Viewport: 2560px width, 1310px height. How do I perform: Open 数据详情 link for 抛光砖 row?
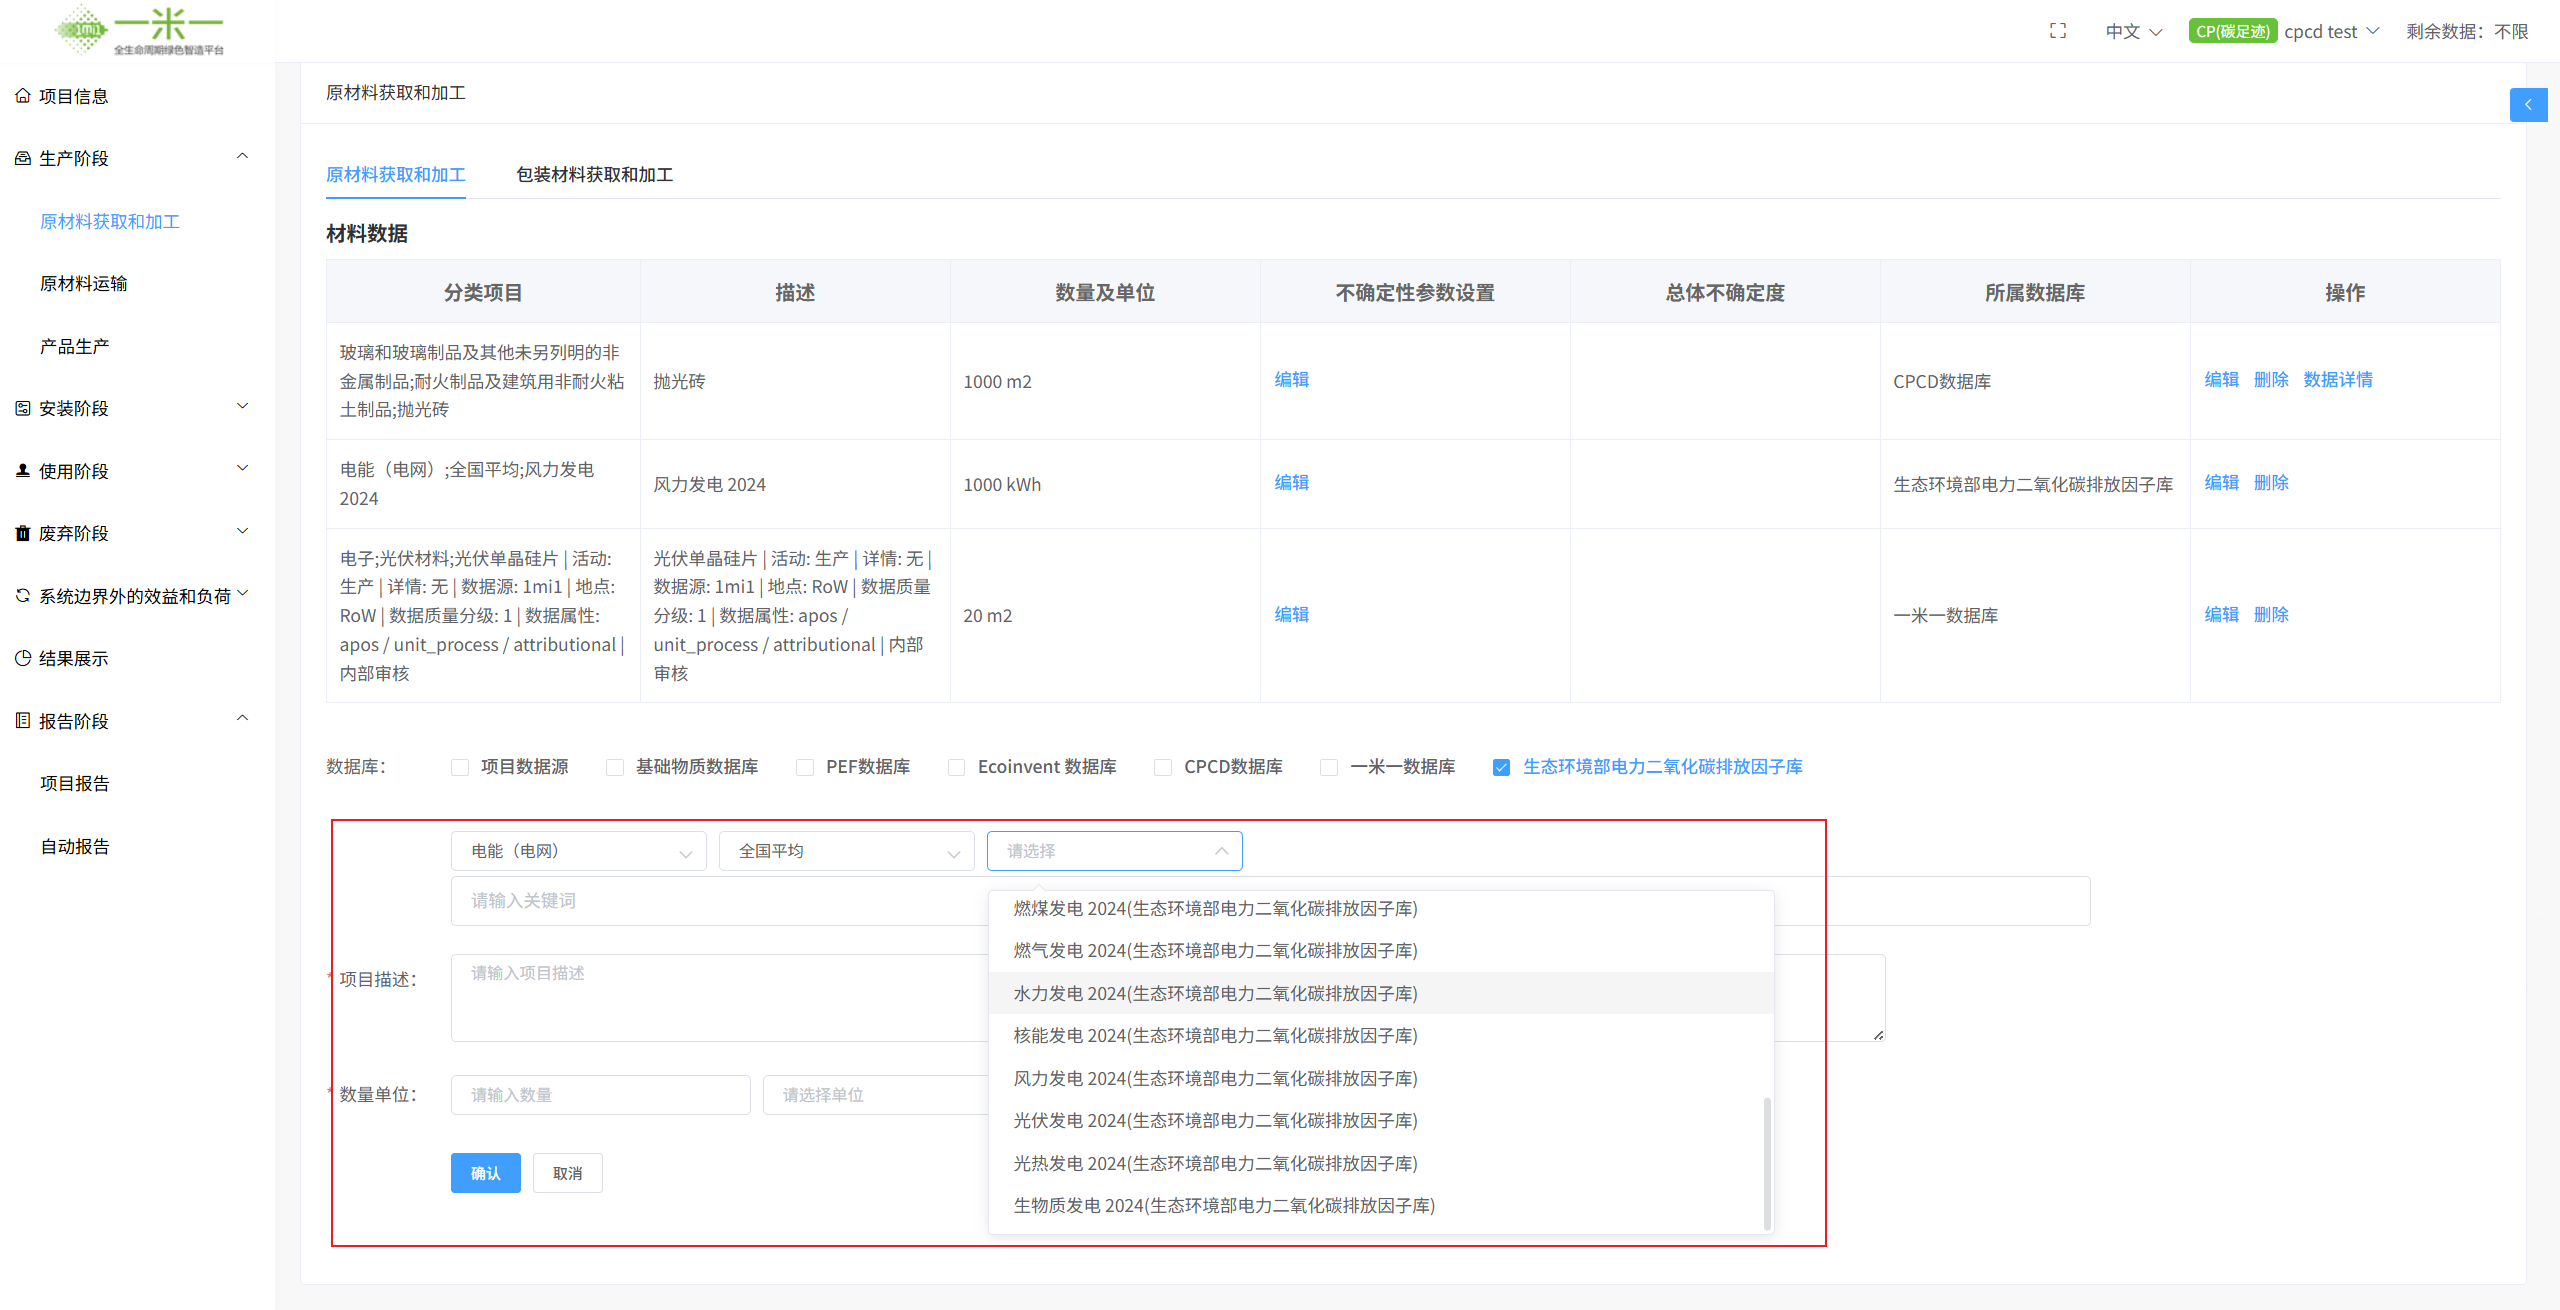point(2337,380)
